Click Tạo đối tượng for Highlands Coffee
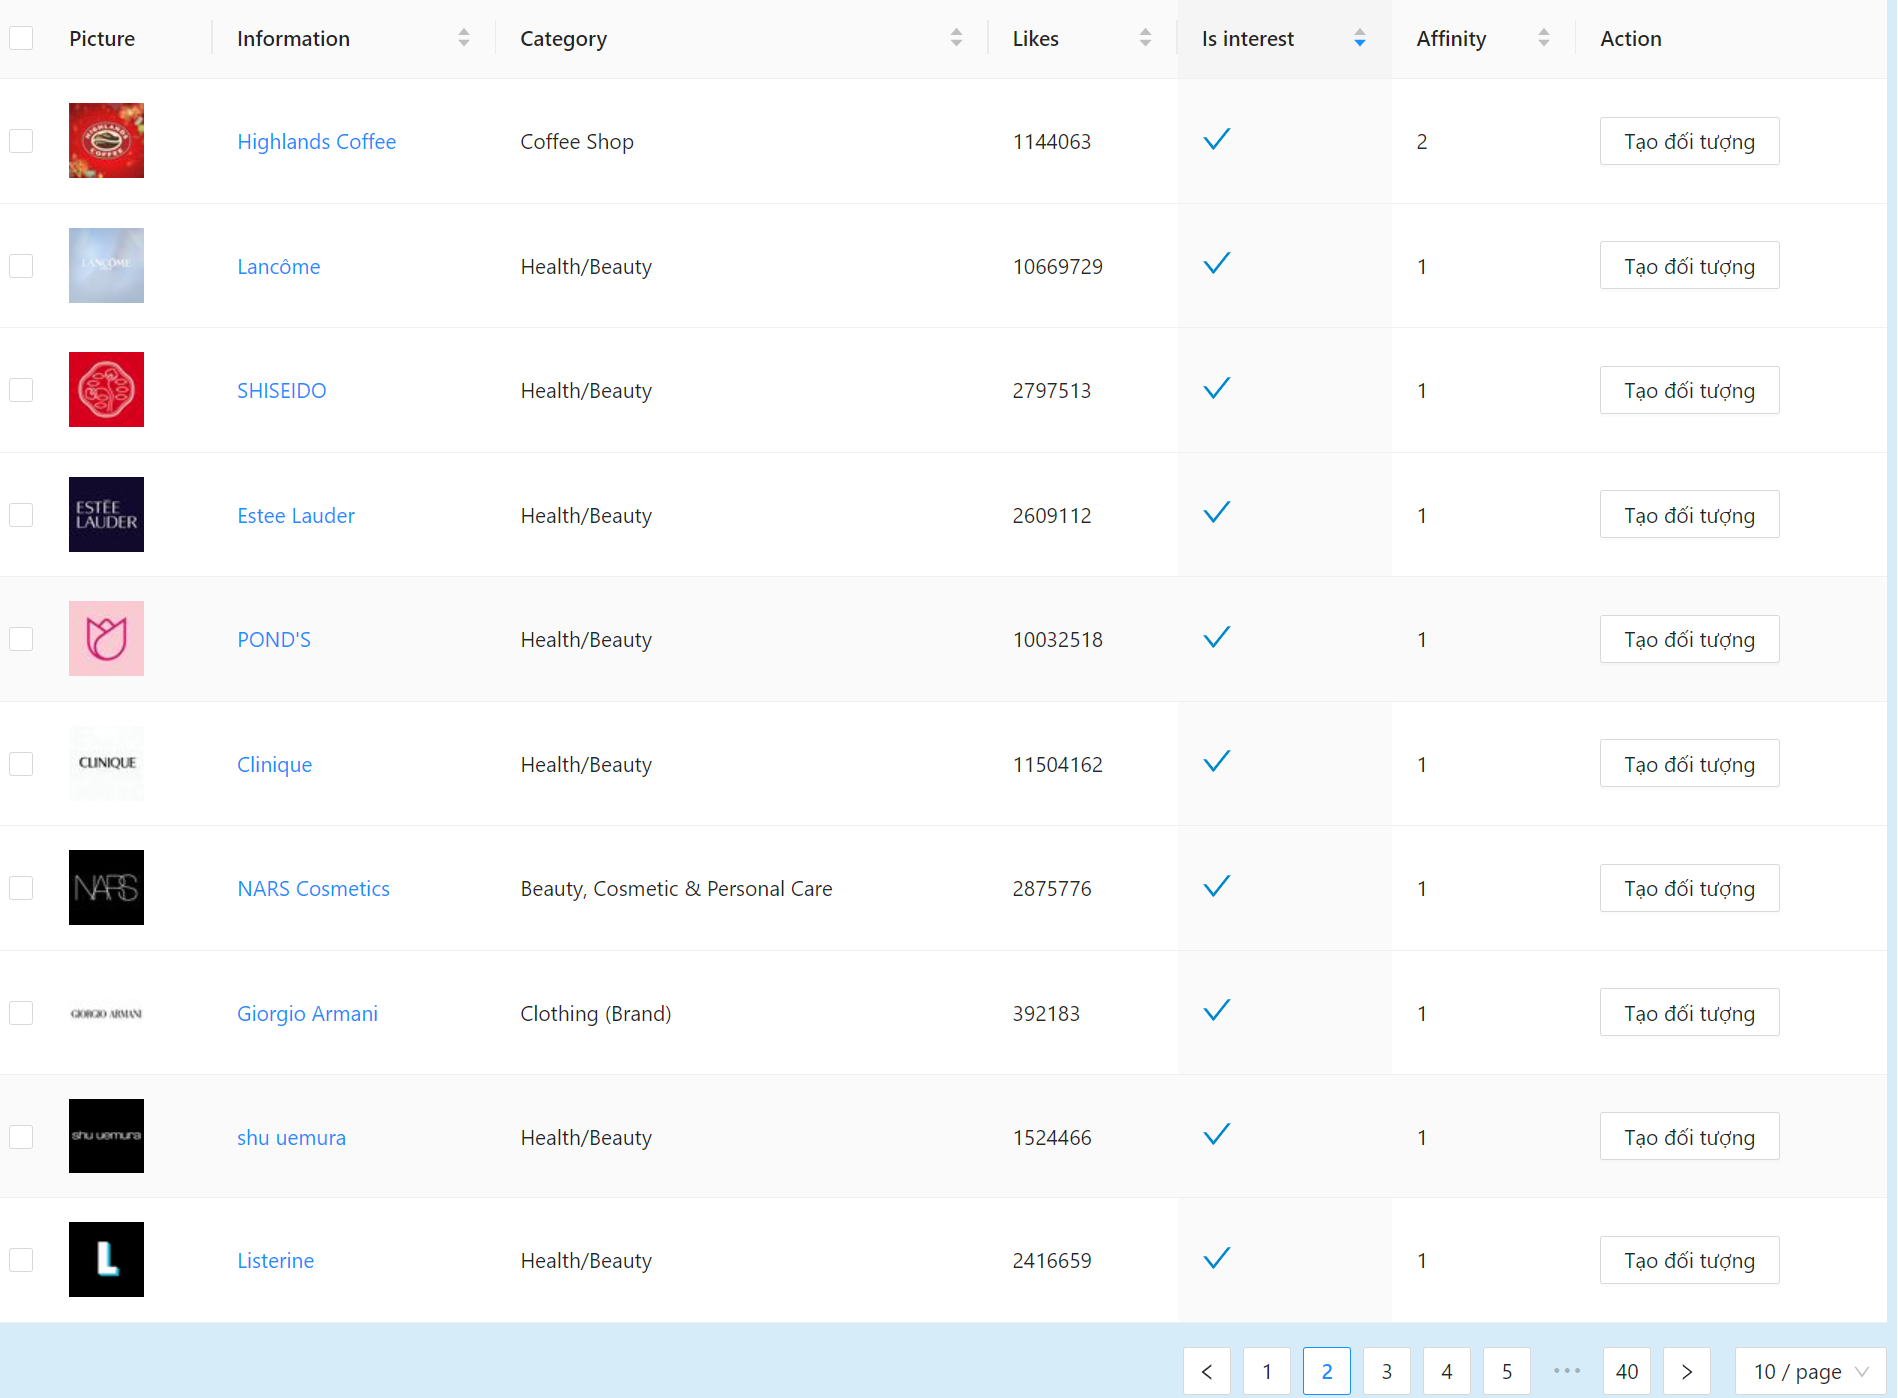1898x1398 pixels. pyautogui.click(x=1689, y=141)
